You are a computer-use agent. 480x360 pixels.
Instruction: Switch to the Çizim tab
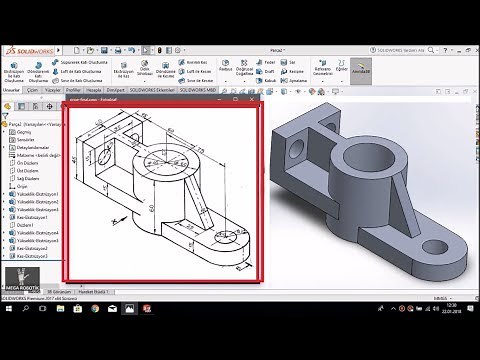[32, 90]
